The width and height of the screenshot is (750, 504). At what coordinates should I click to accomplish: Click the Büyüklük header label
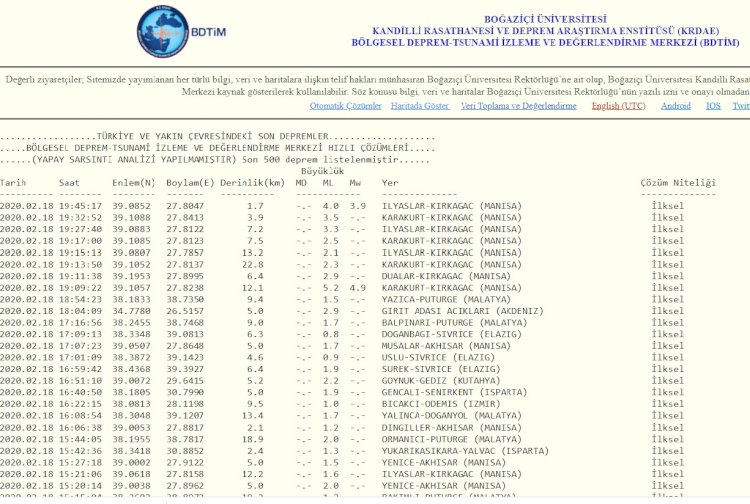(322, 171)
